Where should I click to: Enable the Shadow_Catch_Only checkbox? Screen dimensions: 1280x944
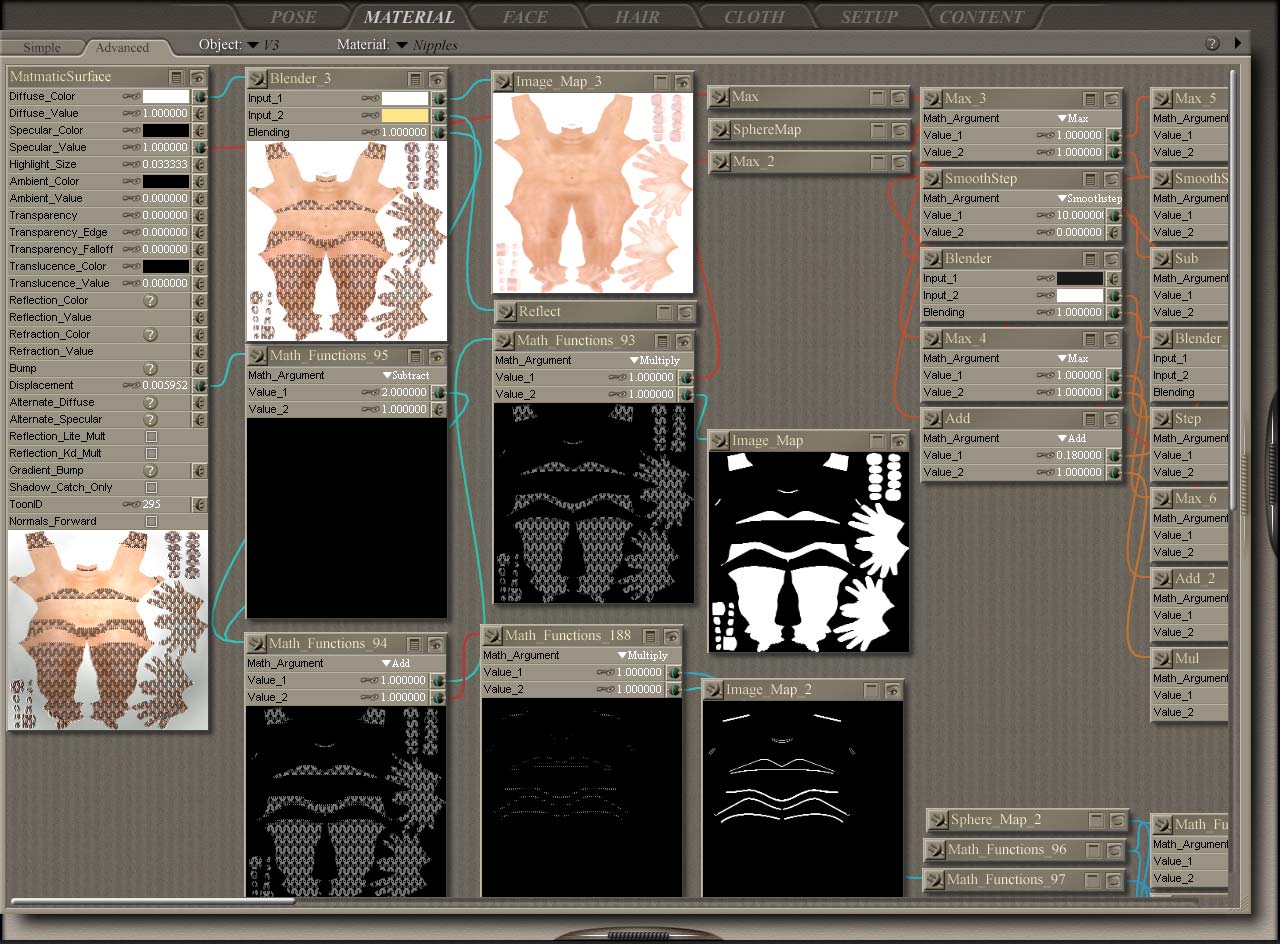point(151,487)
